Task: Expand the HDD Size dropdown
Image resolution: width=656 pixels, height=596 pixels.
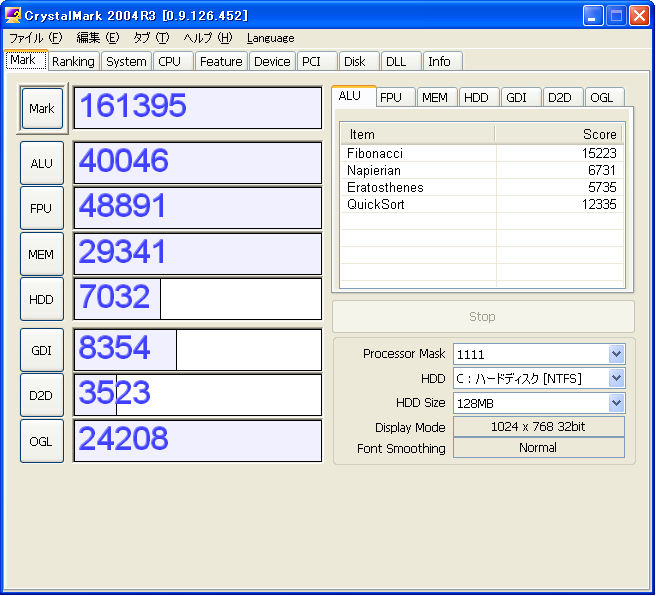Action: click(616, 403)
